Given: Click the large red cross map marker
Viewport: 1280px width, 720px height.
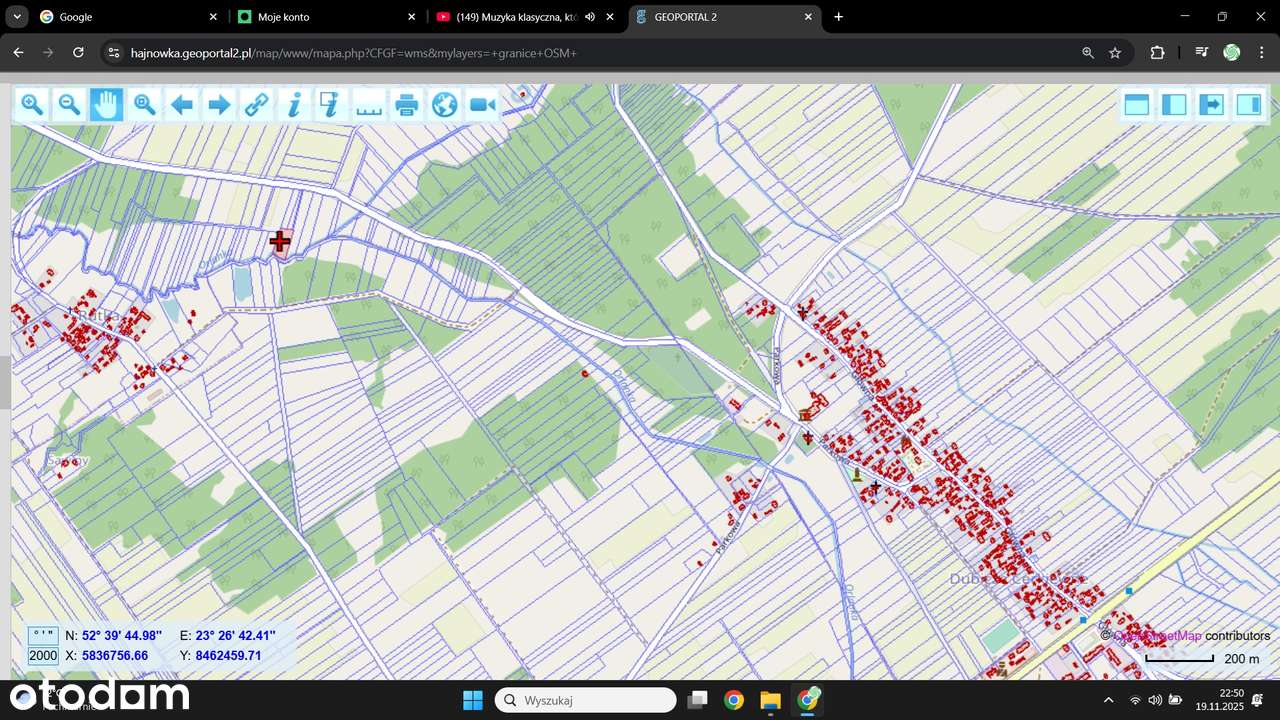Looking at the screenshot, I should point(280,241).
